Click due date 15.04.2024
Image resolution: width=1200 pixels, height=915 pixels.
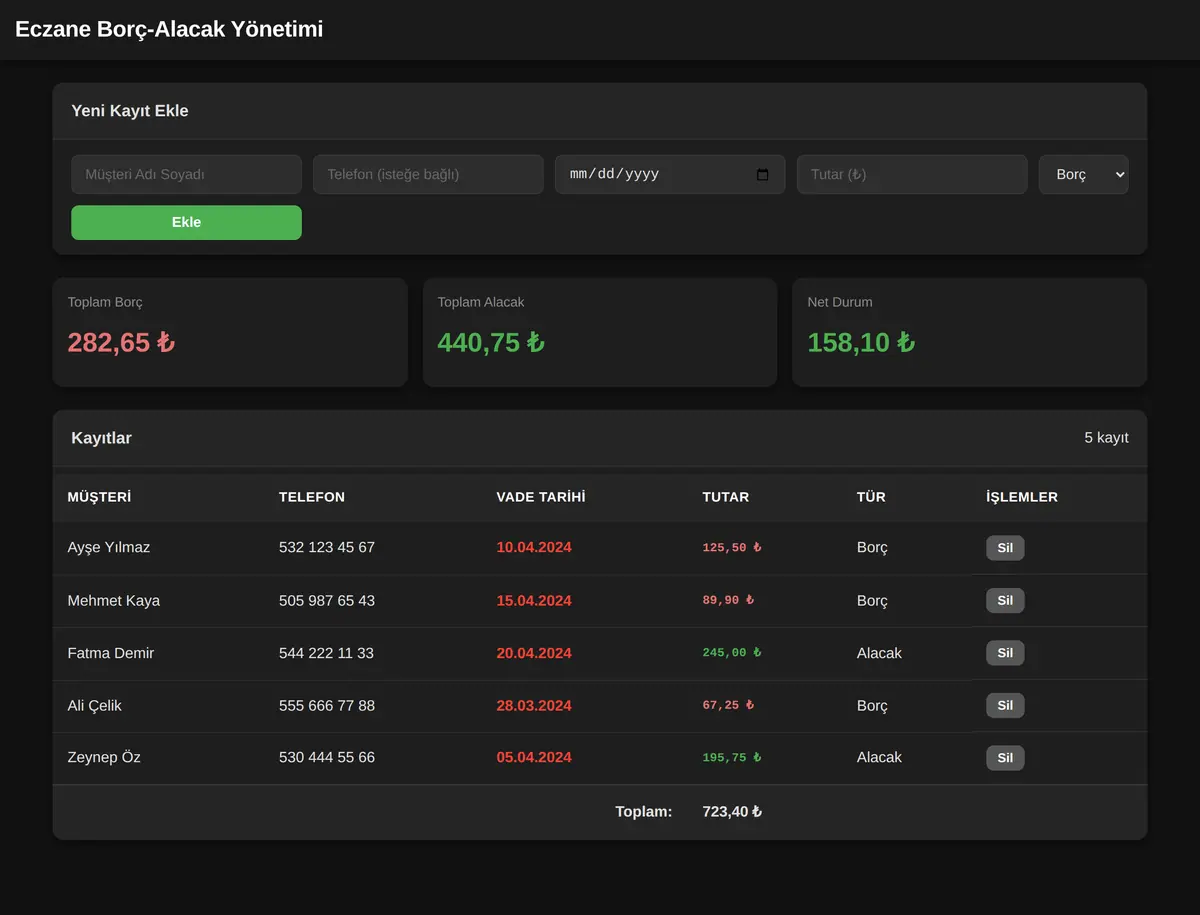(534, 601)
